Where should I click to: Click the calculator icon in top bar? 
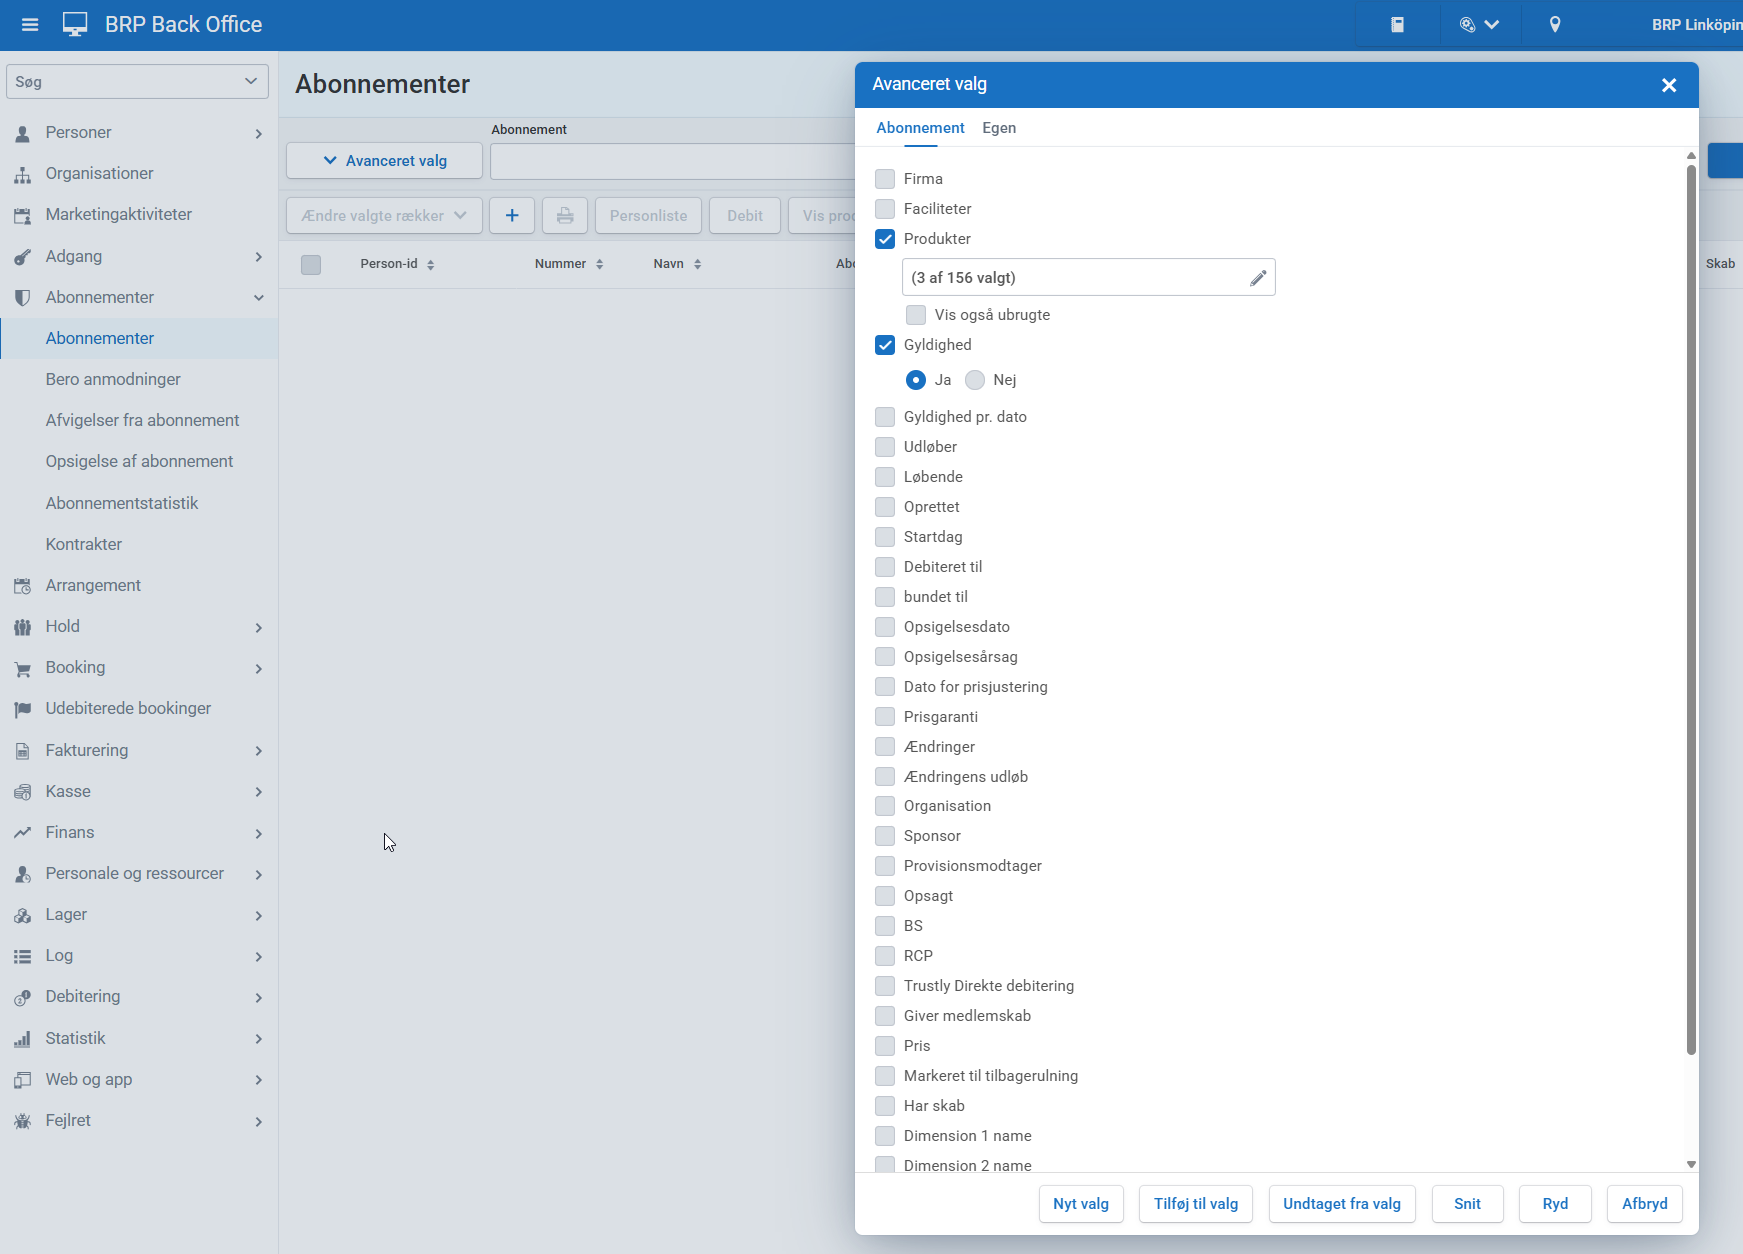pos(1397,25)
